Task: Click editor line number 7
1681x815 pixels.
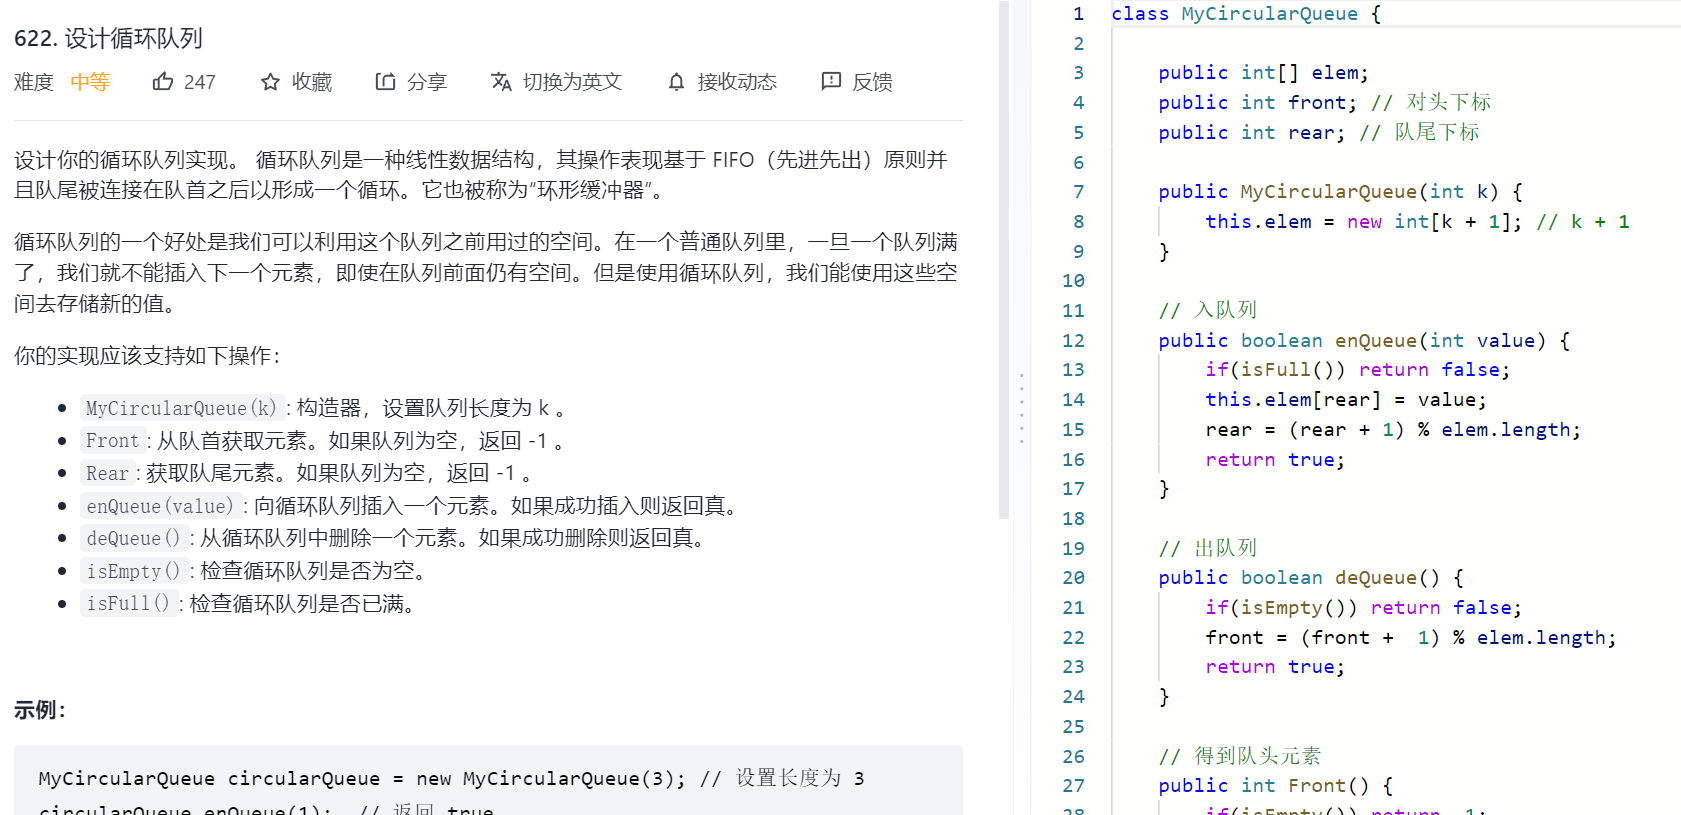Action: click(1078, 192)
